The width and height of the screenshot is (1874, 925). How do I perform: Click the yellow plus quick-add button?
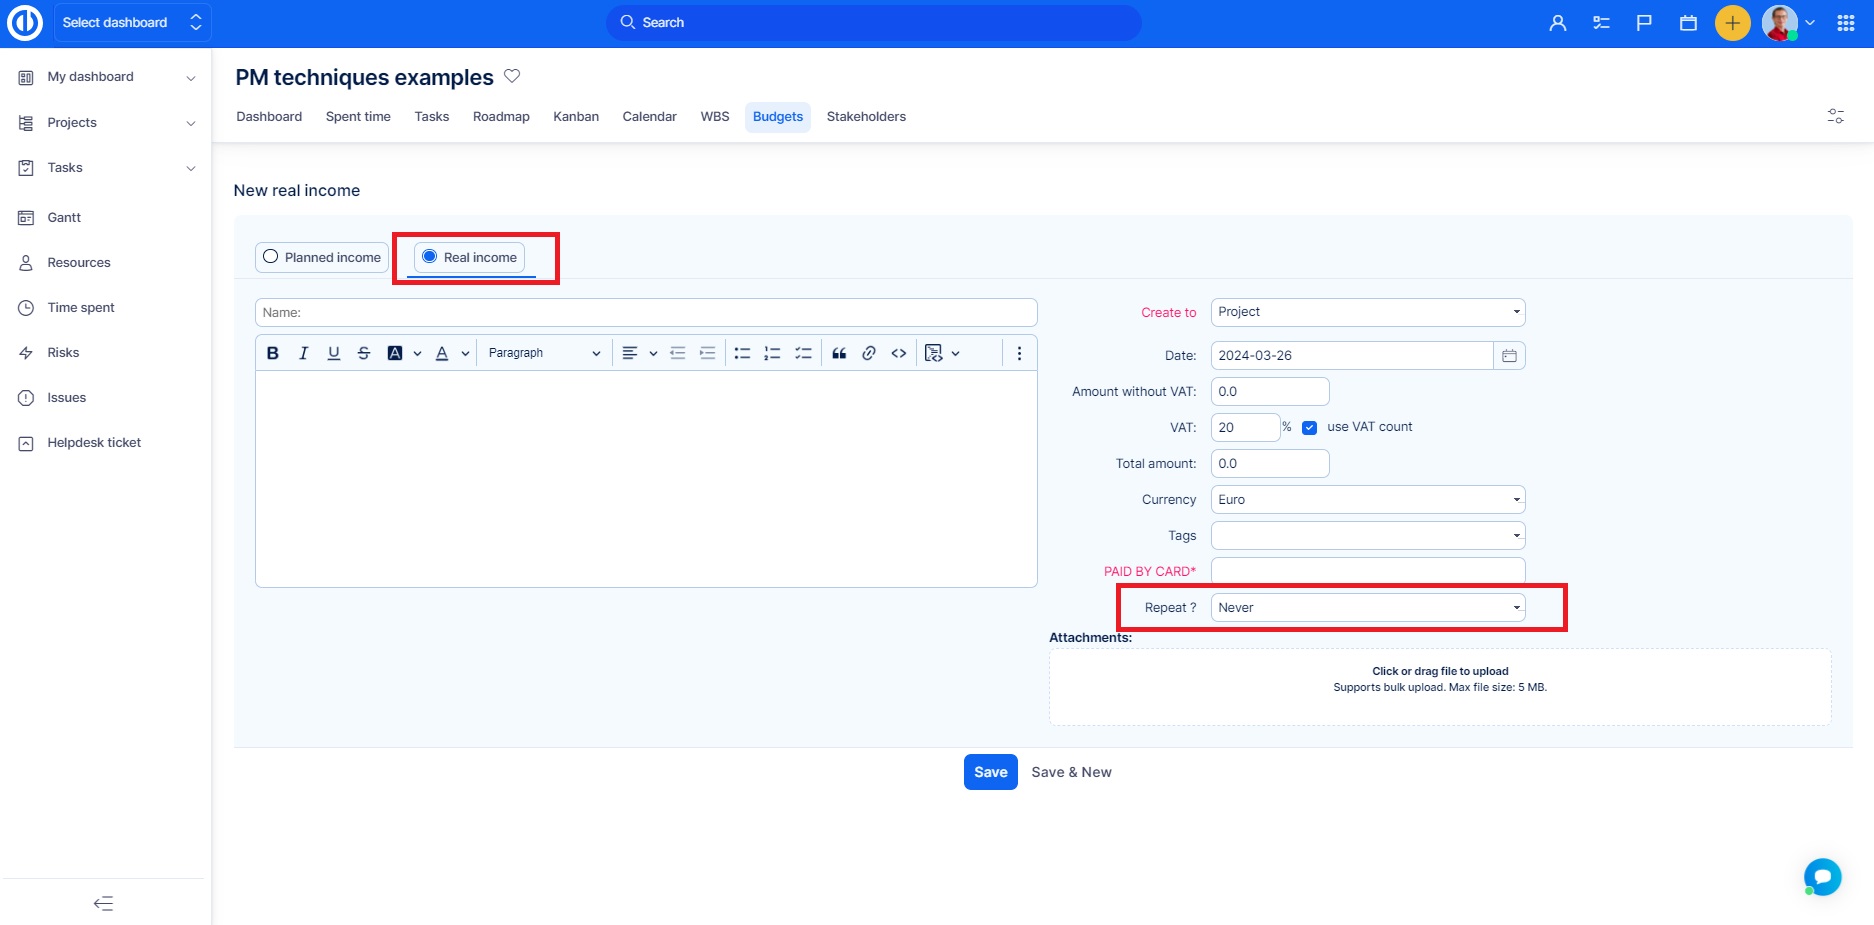(1732, 23)
